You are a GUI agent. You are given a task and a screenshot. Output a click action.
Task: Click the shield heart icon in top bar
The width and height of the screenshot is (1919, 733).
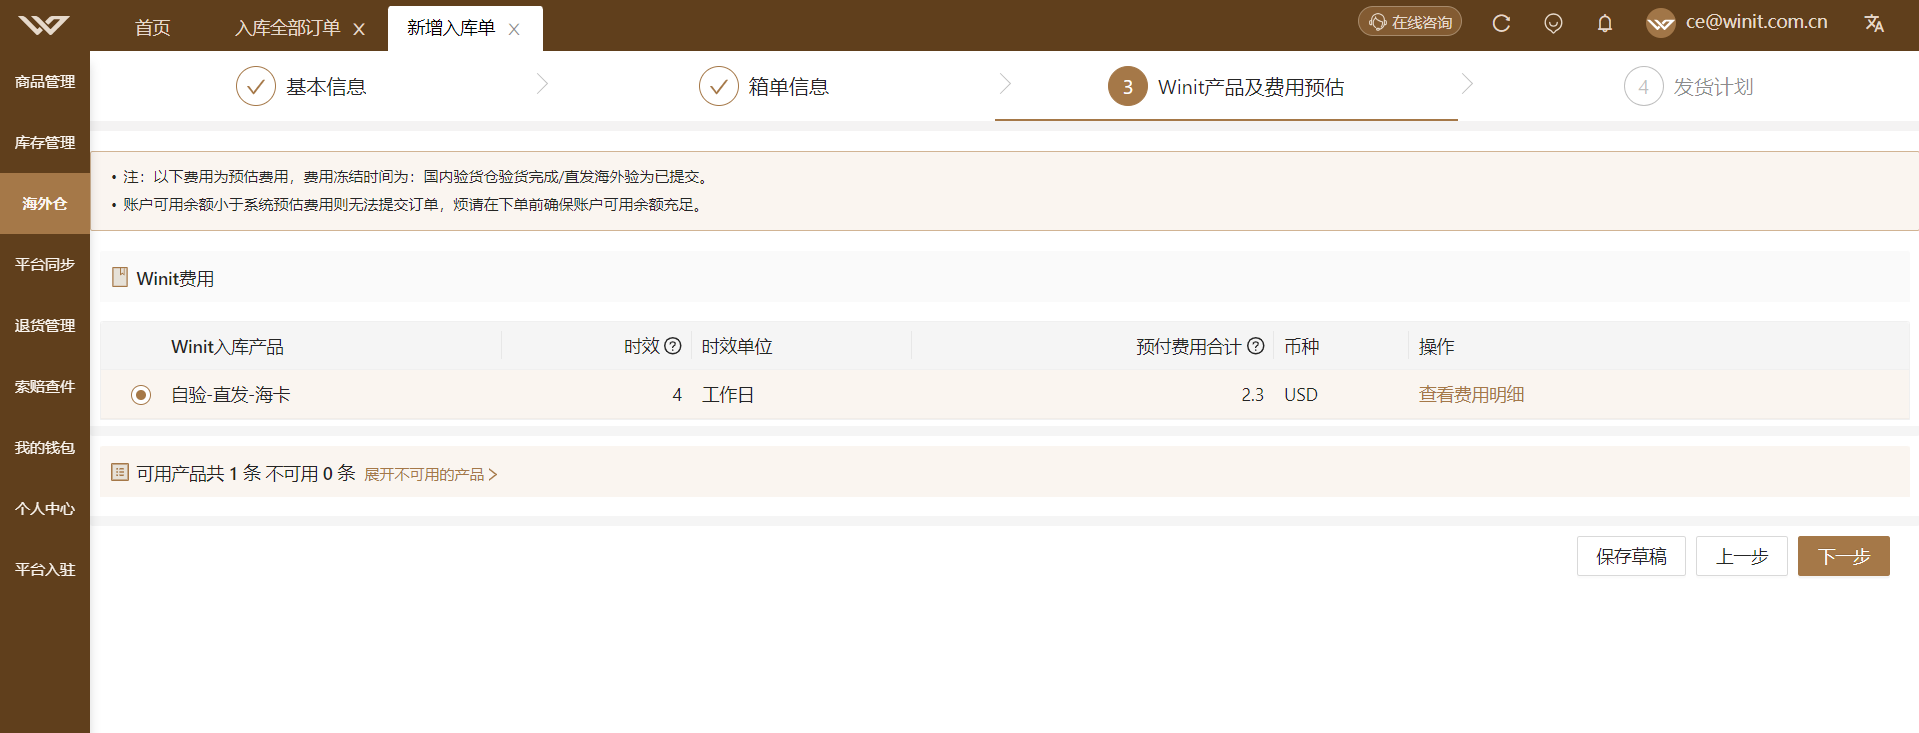pyautogui.click(x=1553, y=23)
